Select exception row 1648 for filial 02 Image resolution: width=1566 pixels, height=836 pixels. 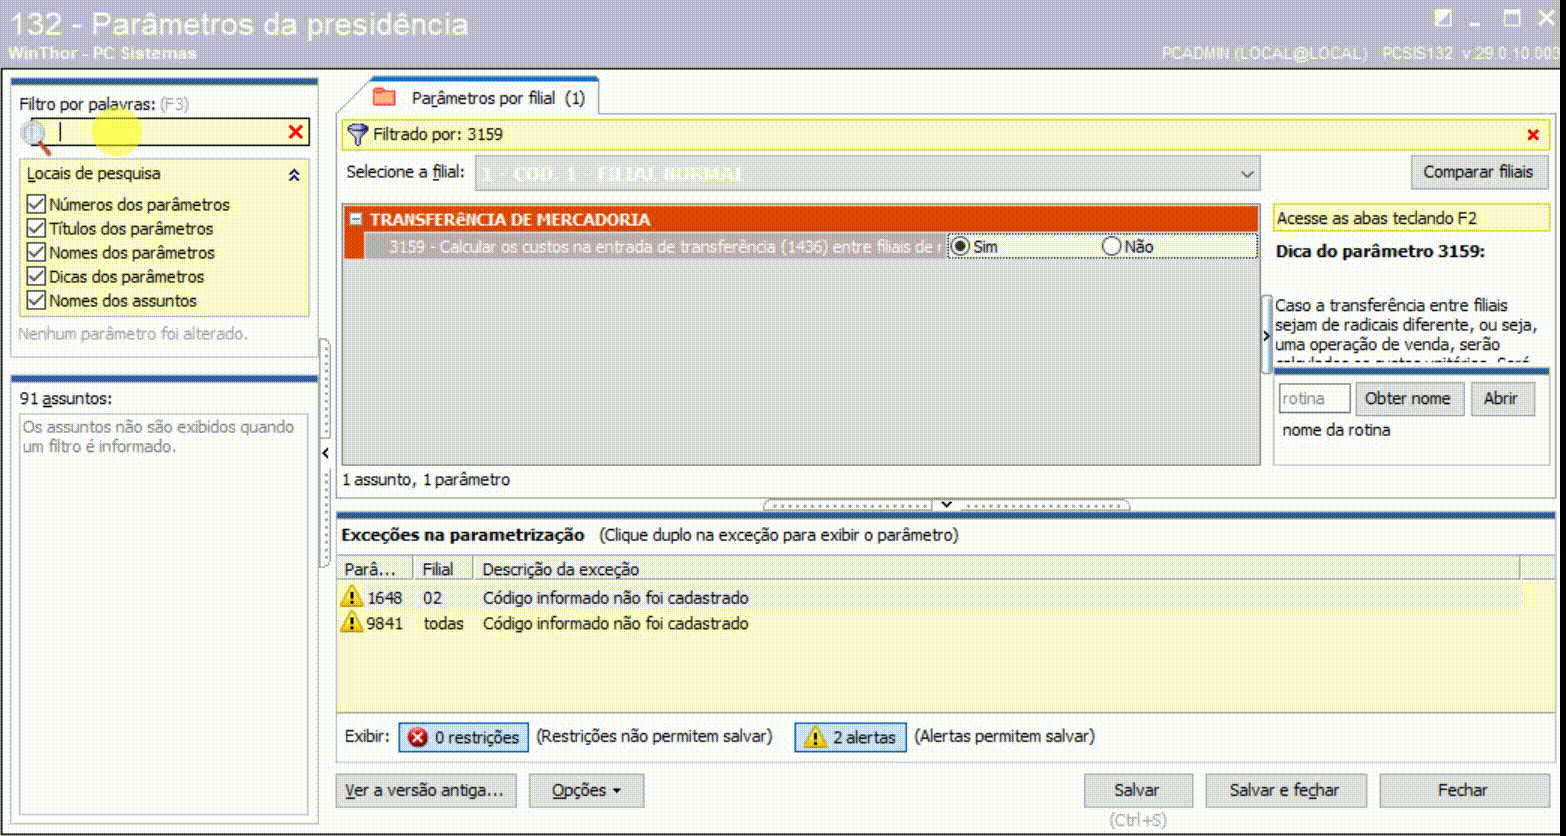(x=930, y=598)
